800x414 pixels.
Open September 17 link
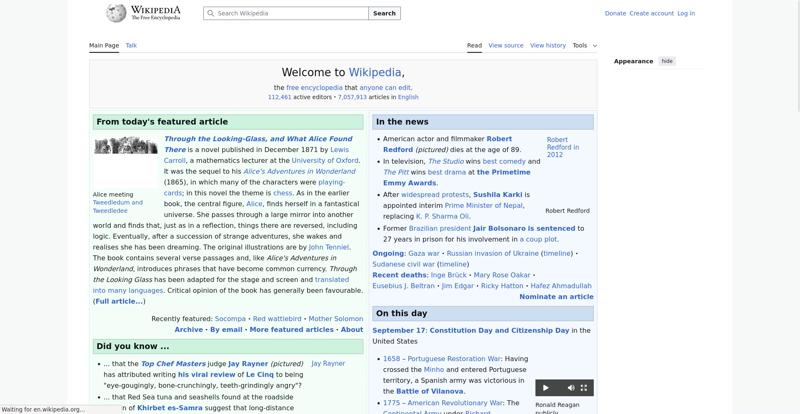399,330
